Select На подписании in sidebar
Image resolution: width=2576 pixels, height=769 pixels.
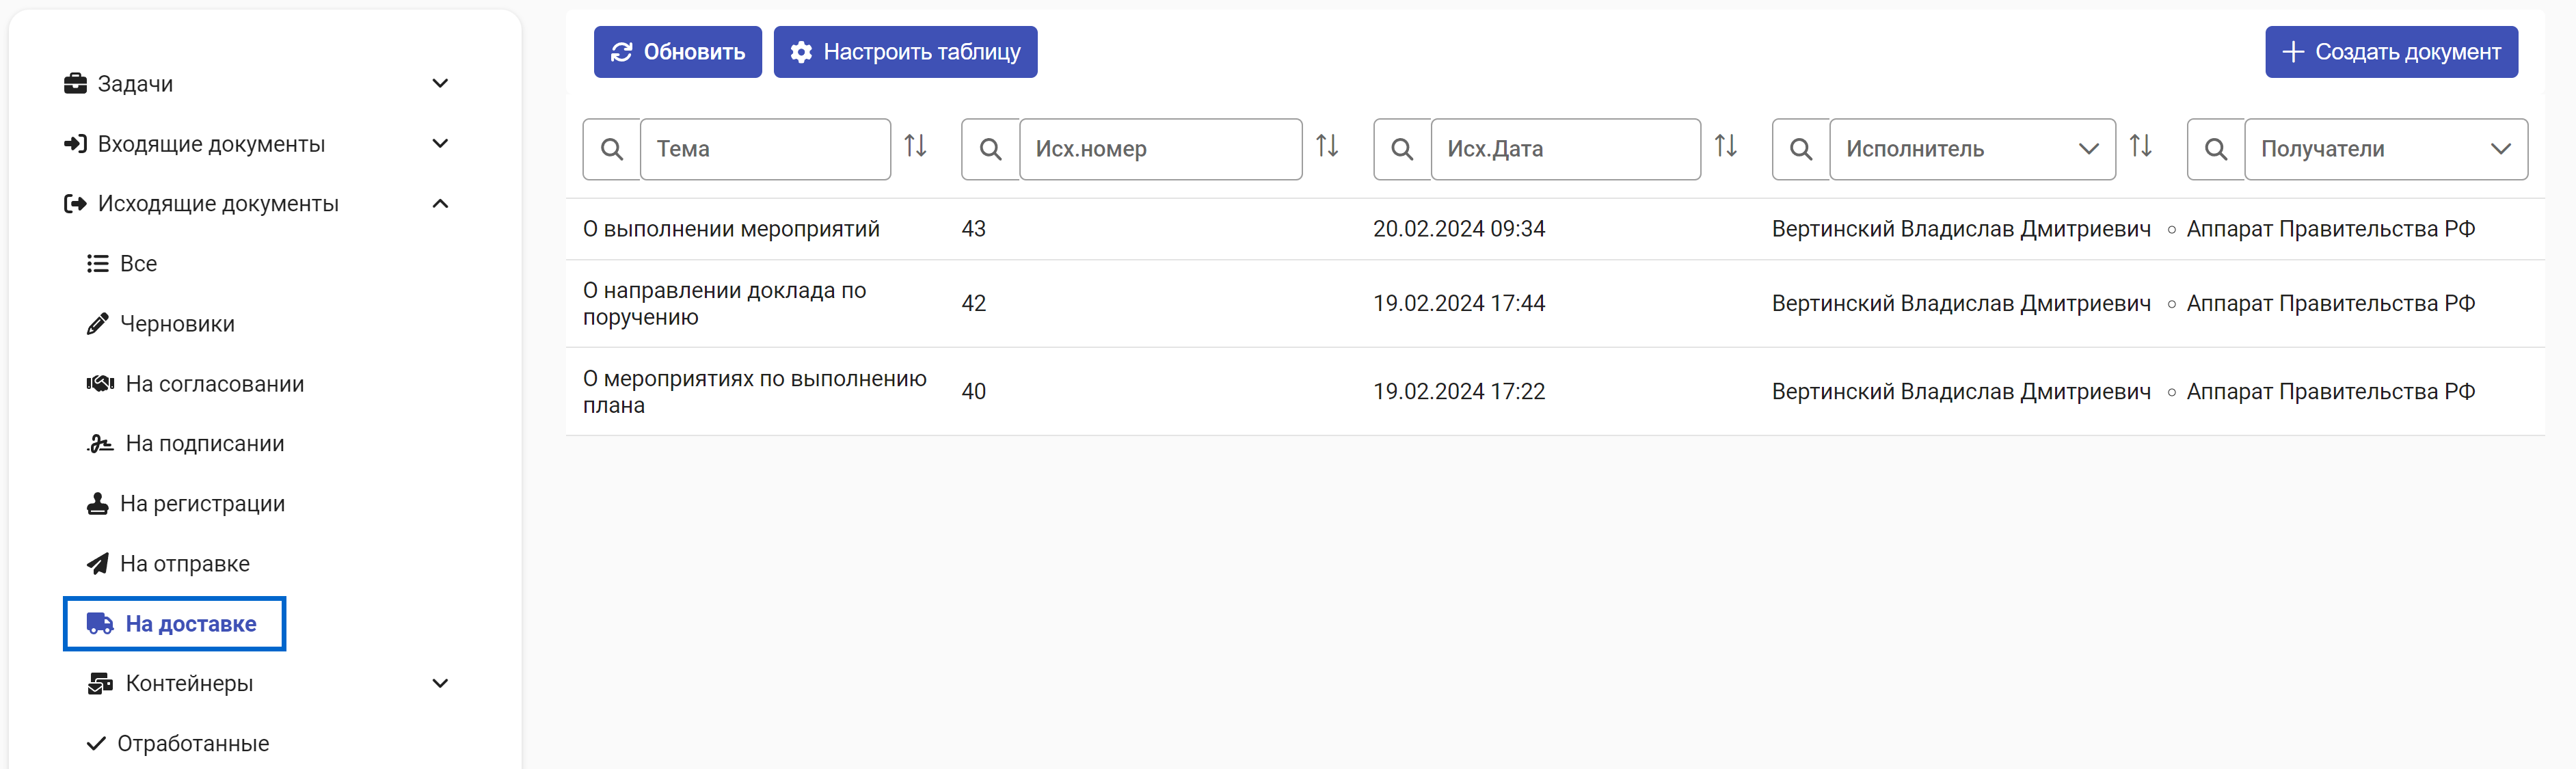click(205, 444)
